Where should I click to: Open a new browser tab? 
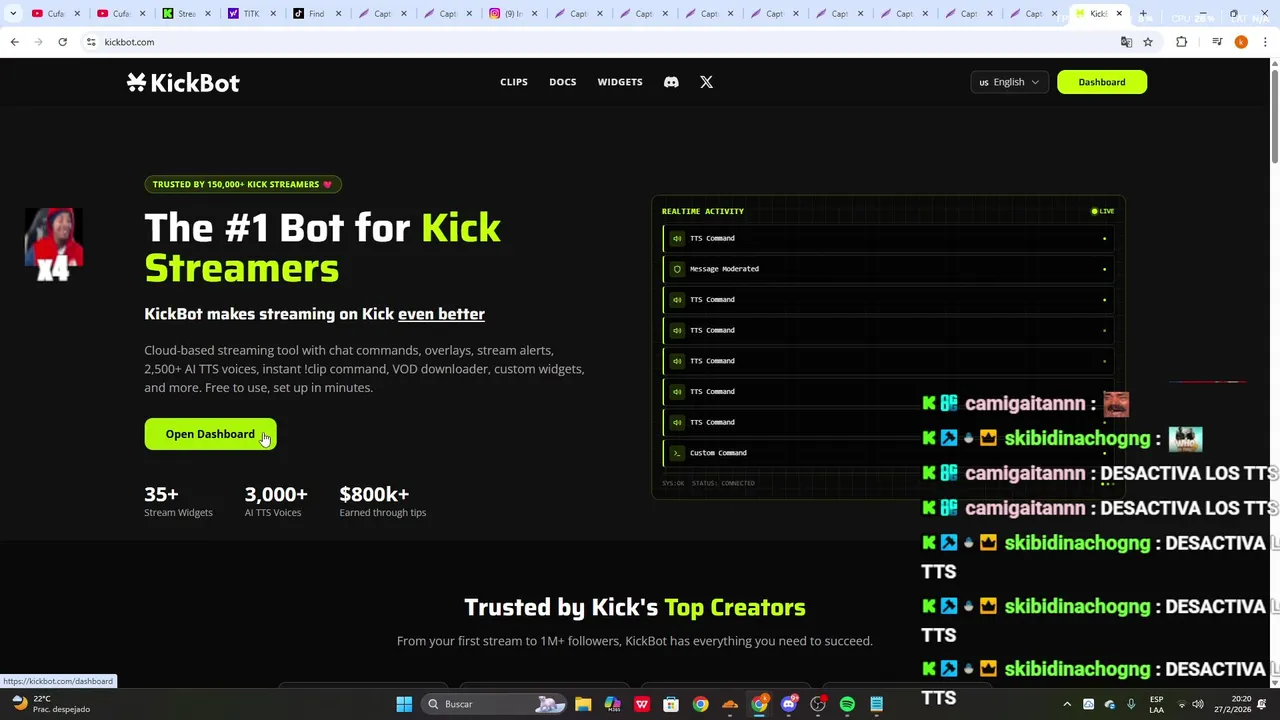(x=1143, y=14)
